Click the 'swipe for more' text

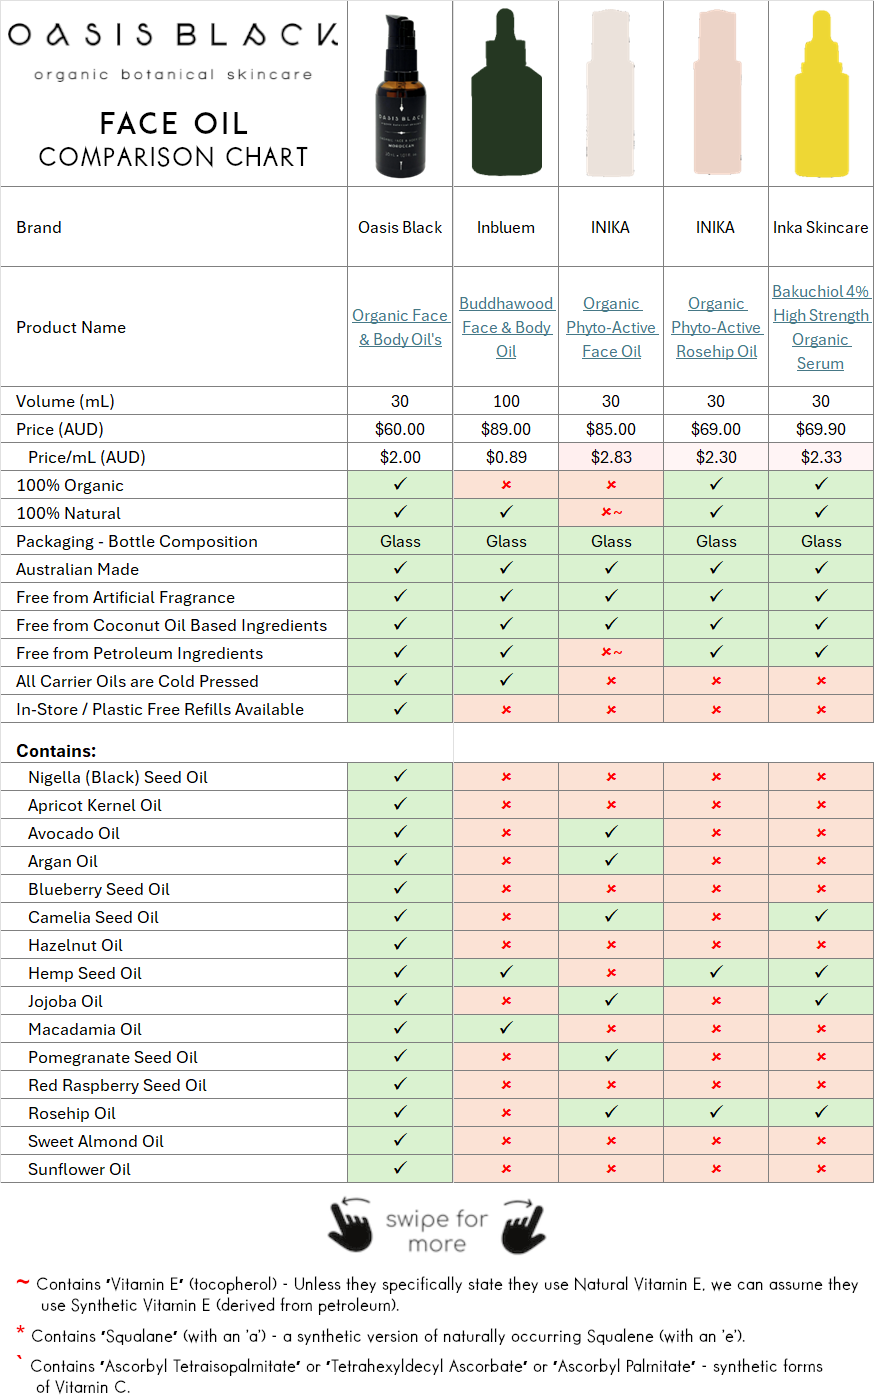(x=437, y=1231)
